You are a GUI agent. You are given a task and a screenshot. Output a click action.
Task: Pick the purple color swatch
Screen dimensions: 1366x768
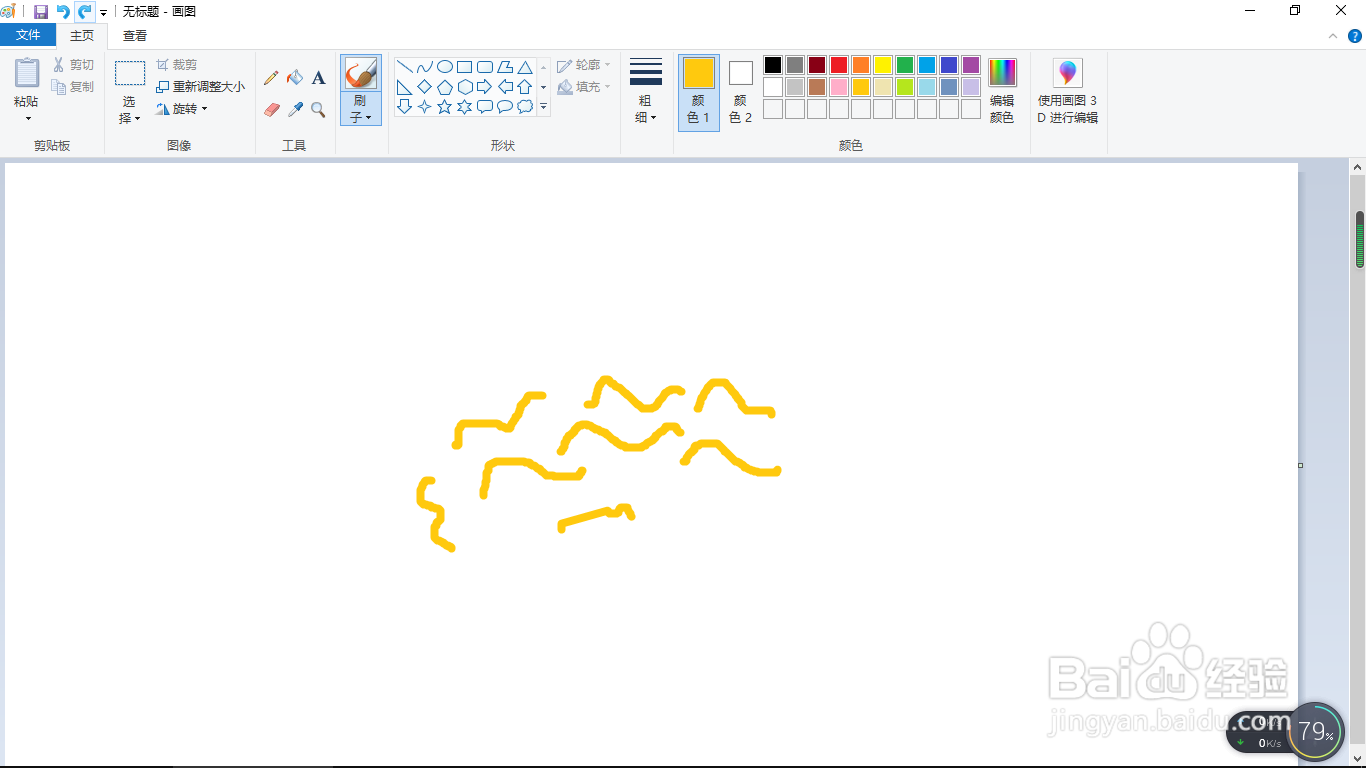tap(971, 65)
